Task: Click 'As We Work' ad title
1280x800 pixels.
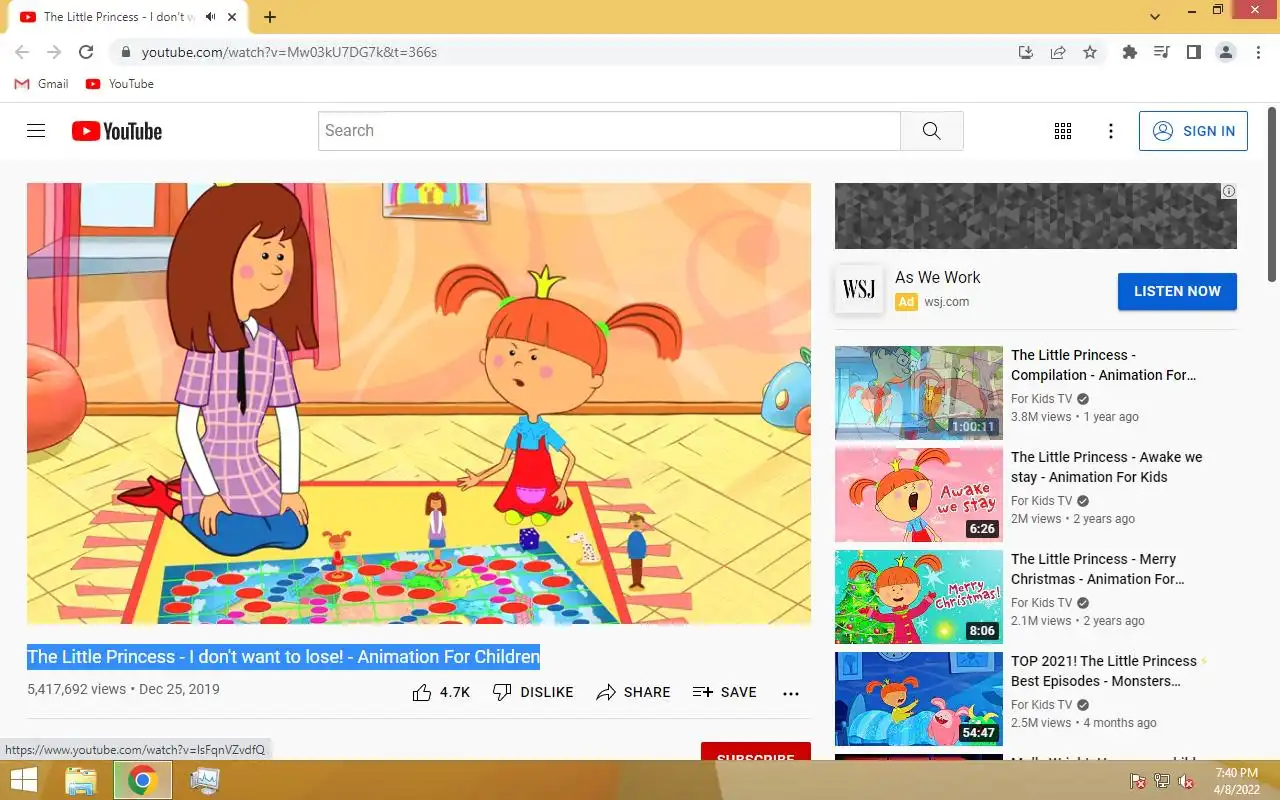Action: (937, 277)
